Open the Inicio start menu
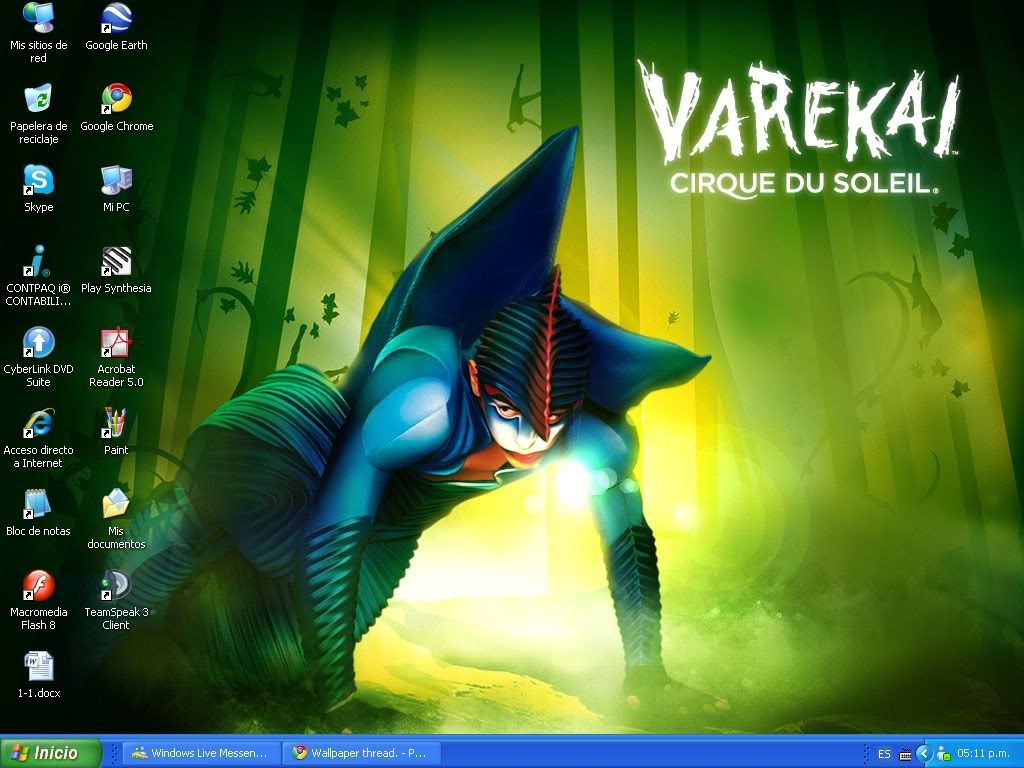1024x768 pixels. point(51,753)
